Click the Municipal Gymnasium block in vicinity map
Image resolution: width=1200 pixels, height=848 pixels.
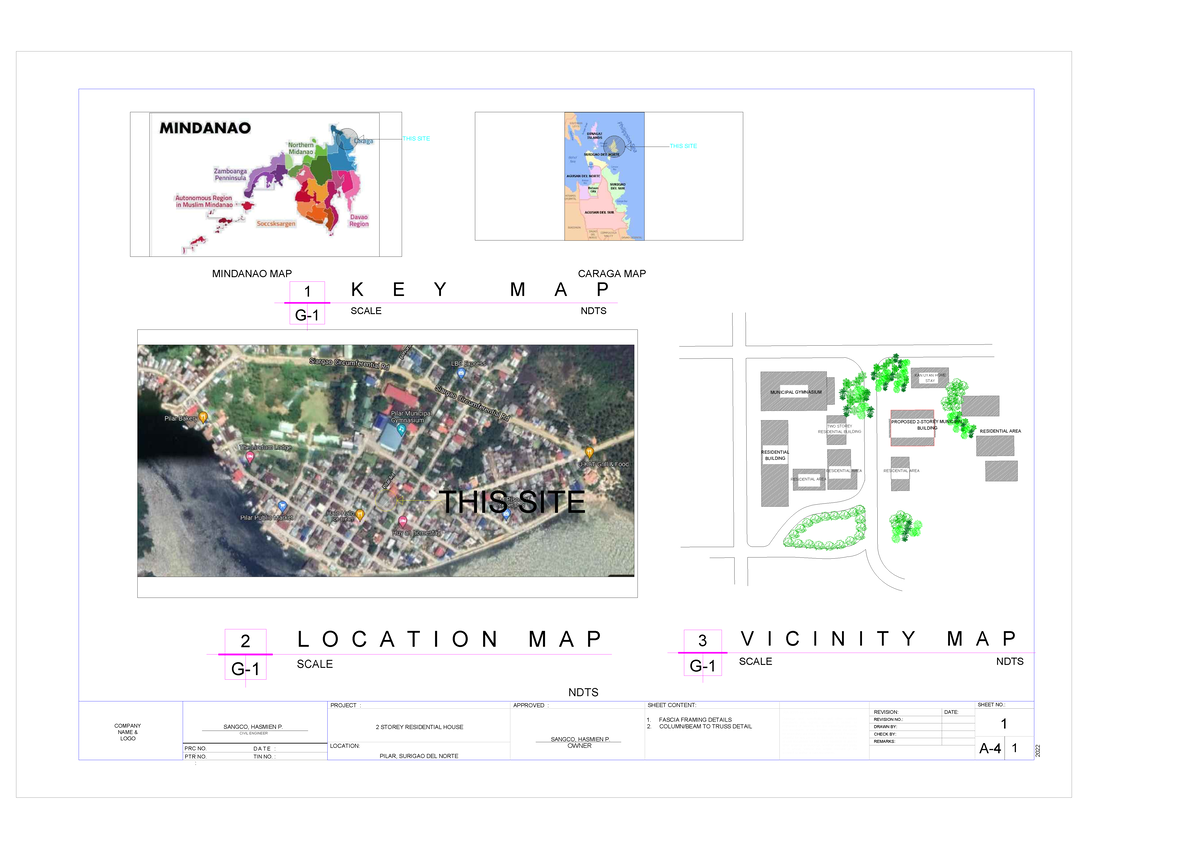click(x=795, y=391)
